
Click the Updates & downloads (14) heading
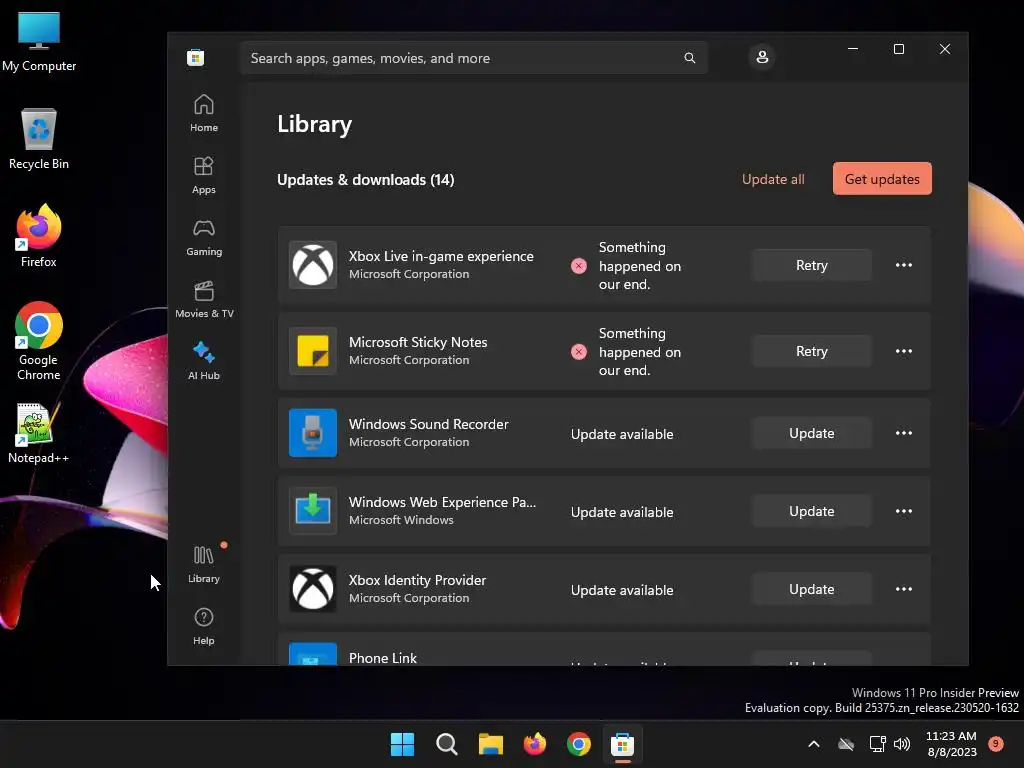(x=366, y=180)
